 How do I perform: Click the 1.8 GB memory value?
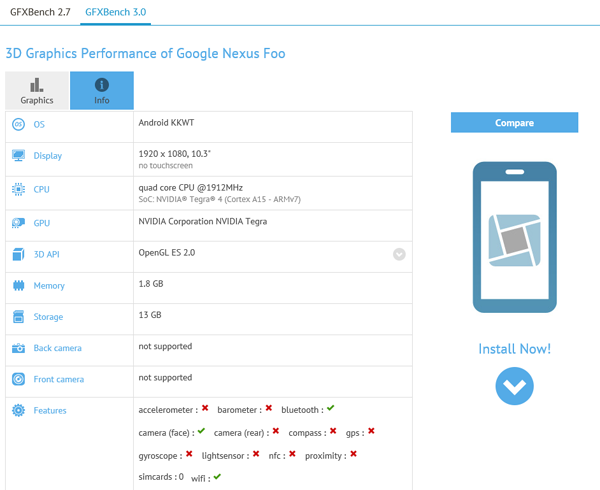coord(151,284)
